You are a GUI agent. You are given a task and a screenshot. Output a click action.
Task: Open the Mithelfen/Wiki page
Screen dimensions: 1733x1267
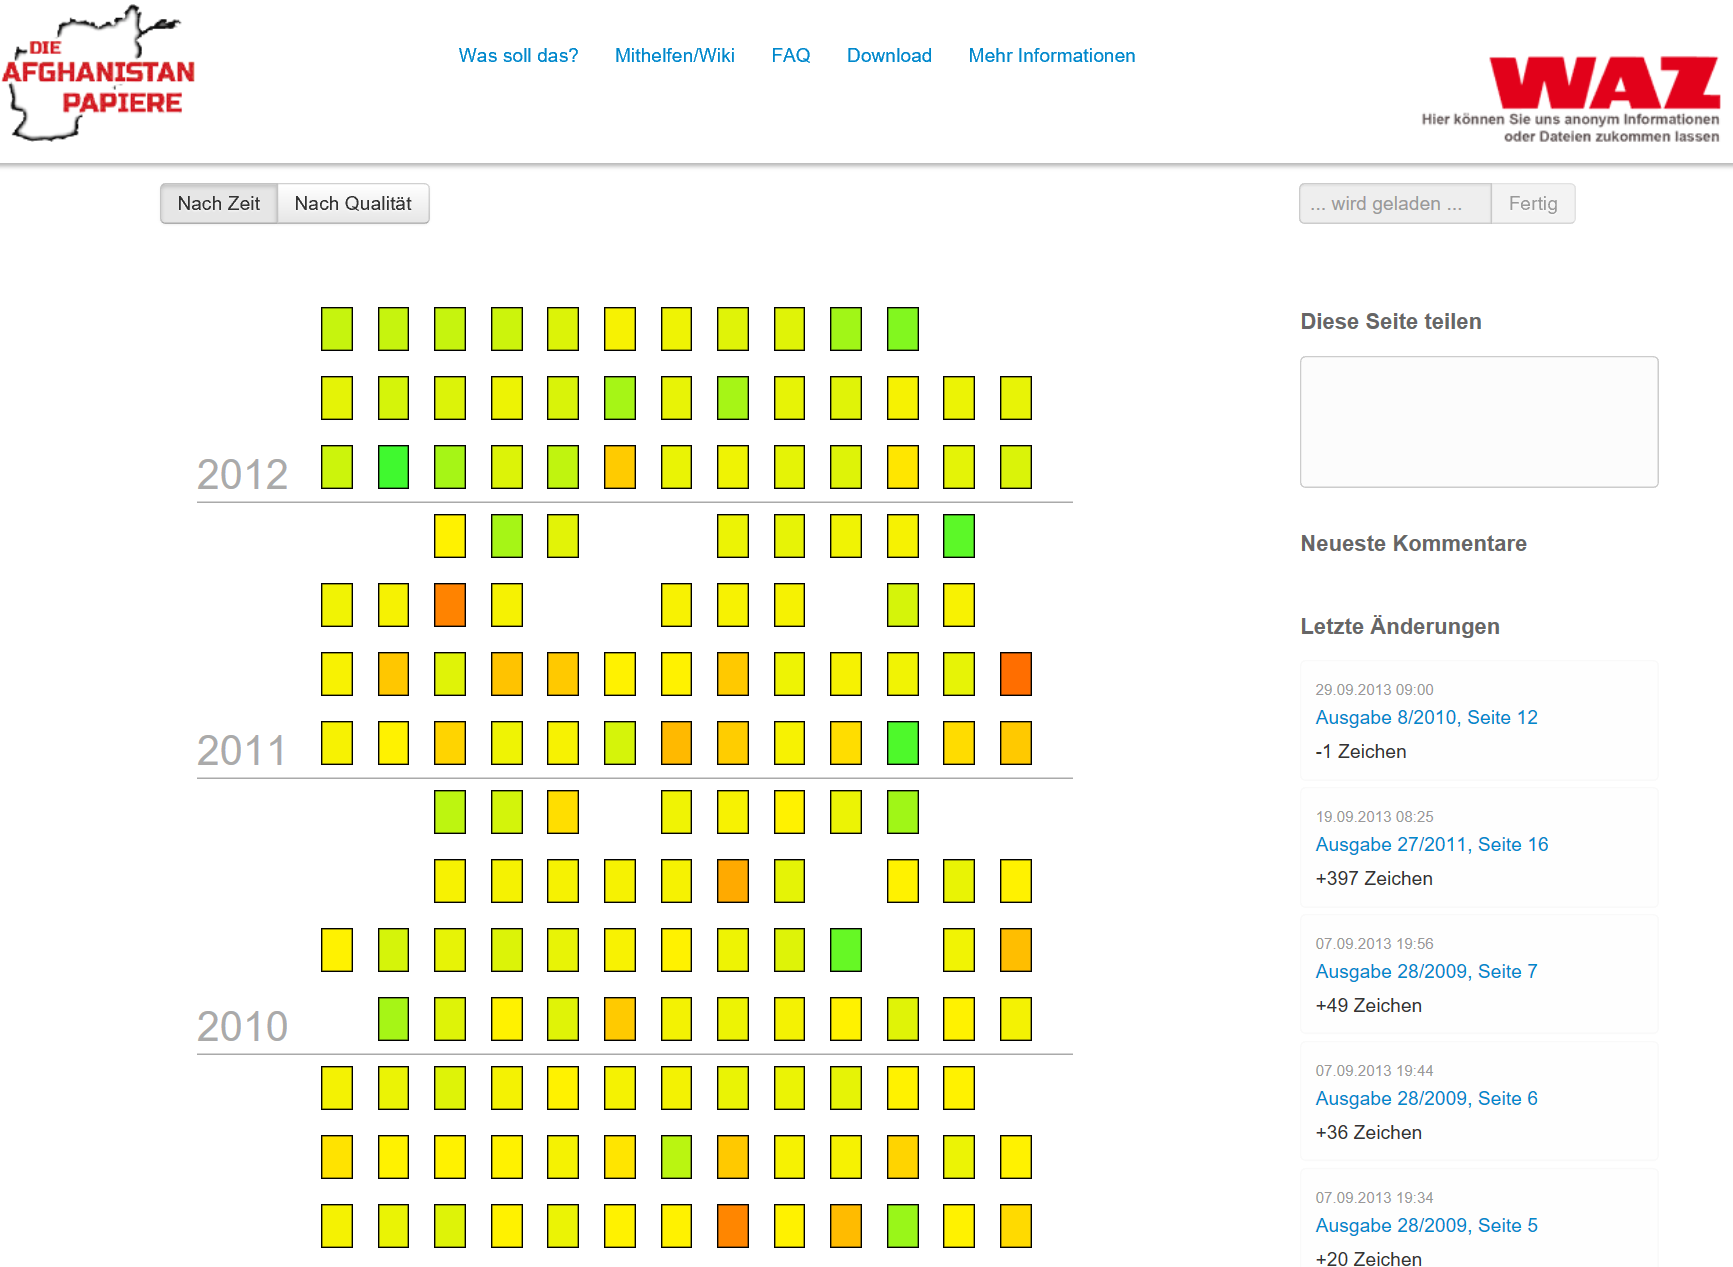675,56
